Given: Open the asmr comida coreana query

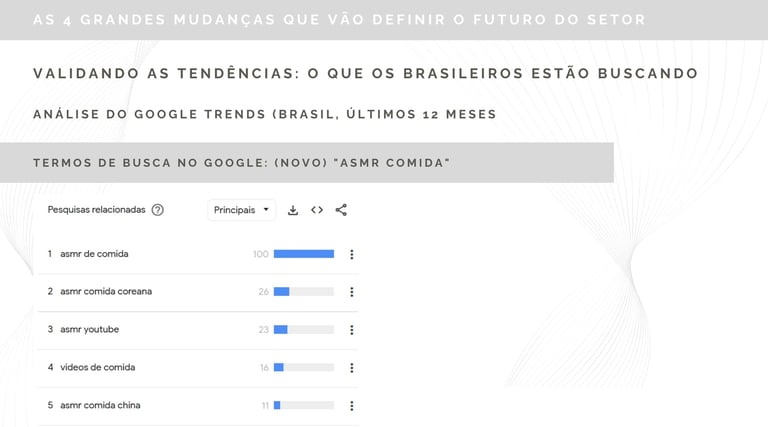Looking at the screenshot, I should click(x=105, y=292).
